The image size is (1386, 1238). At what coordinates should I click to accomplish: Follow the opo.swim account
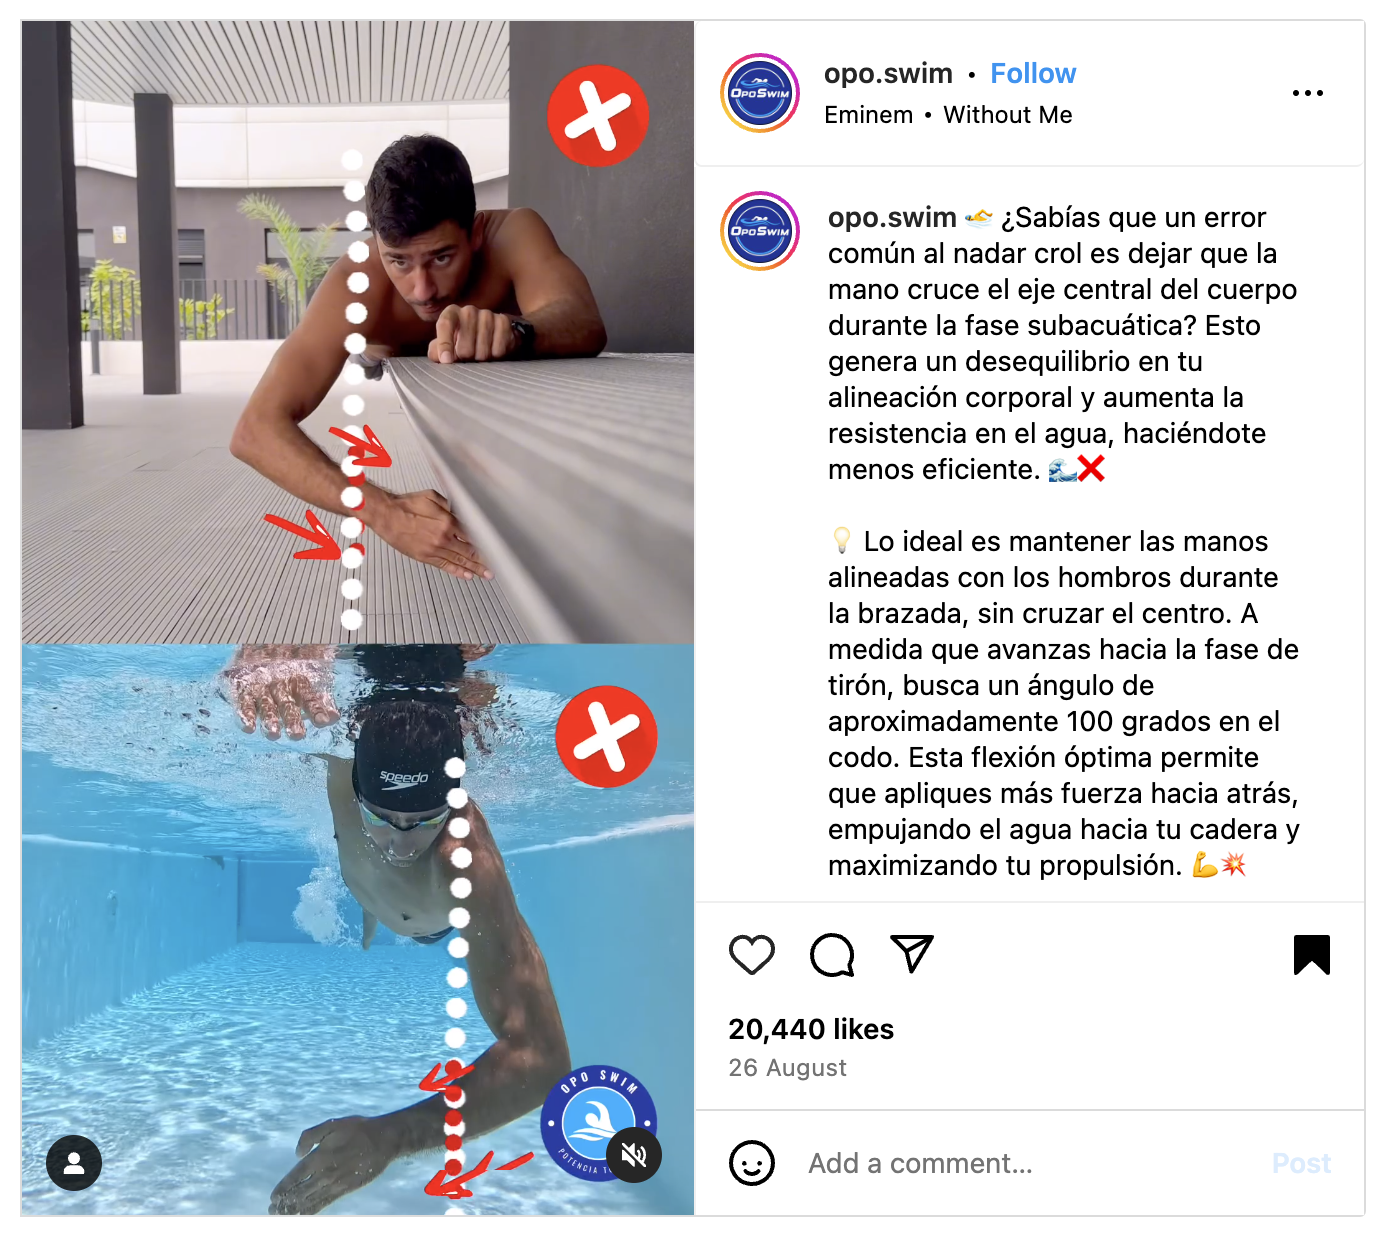tap(1033, 74)
